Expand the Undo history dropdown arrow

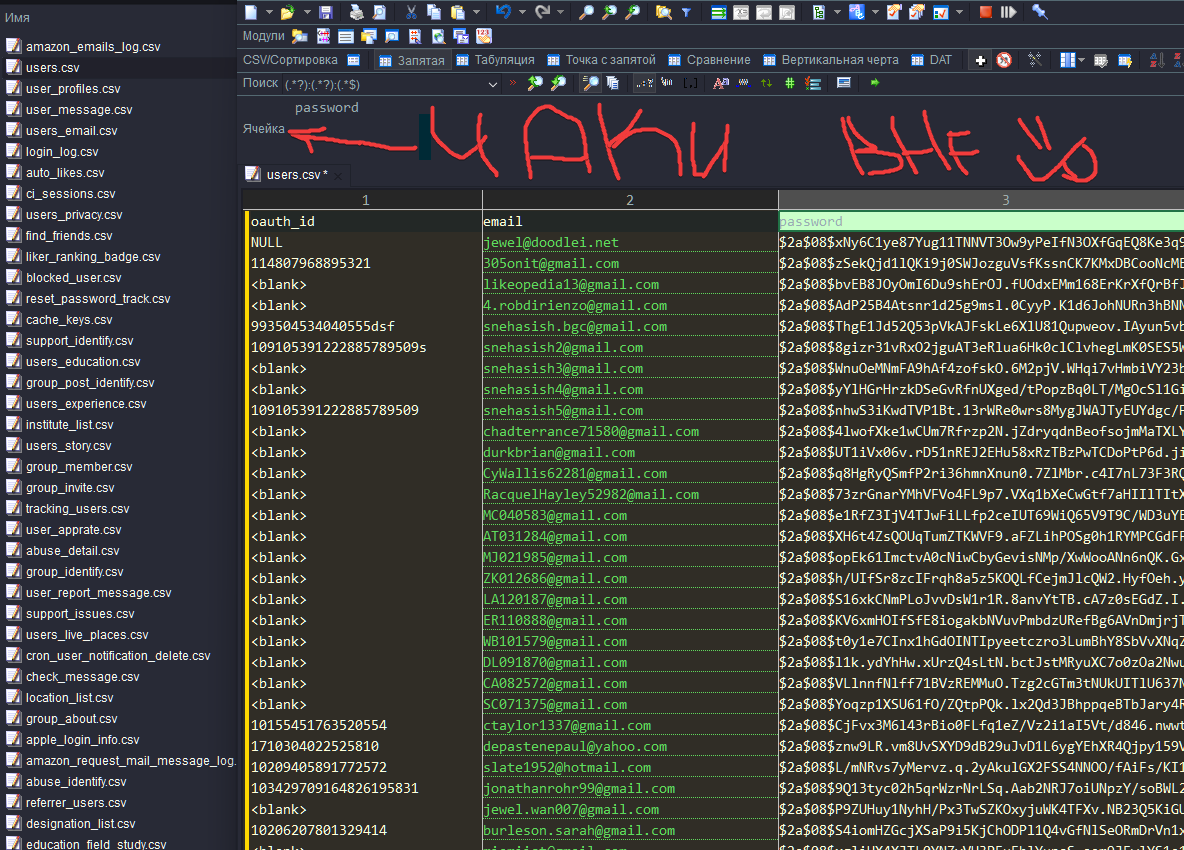521,12
